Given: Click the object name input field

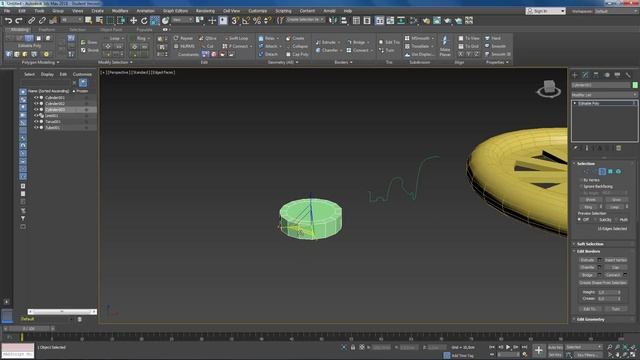Looking at the screenshot, I should [x=600, y=85].
